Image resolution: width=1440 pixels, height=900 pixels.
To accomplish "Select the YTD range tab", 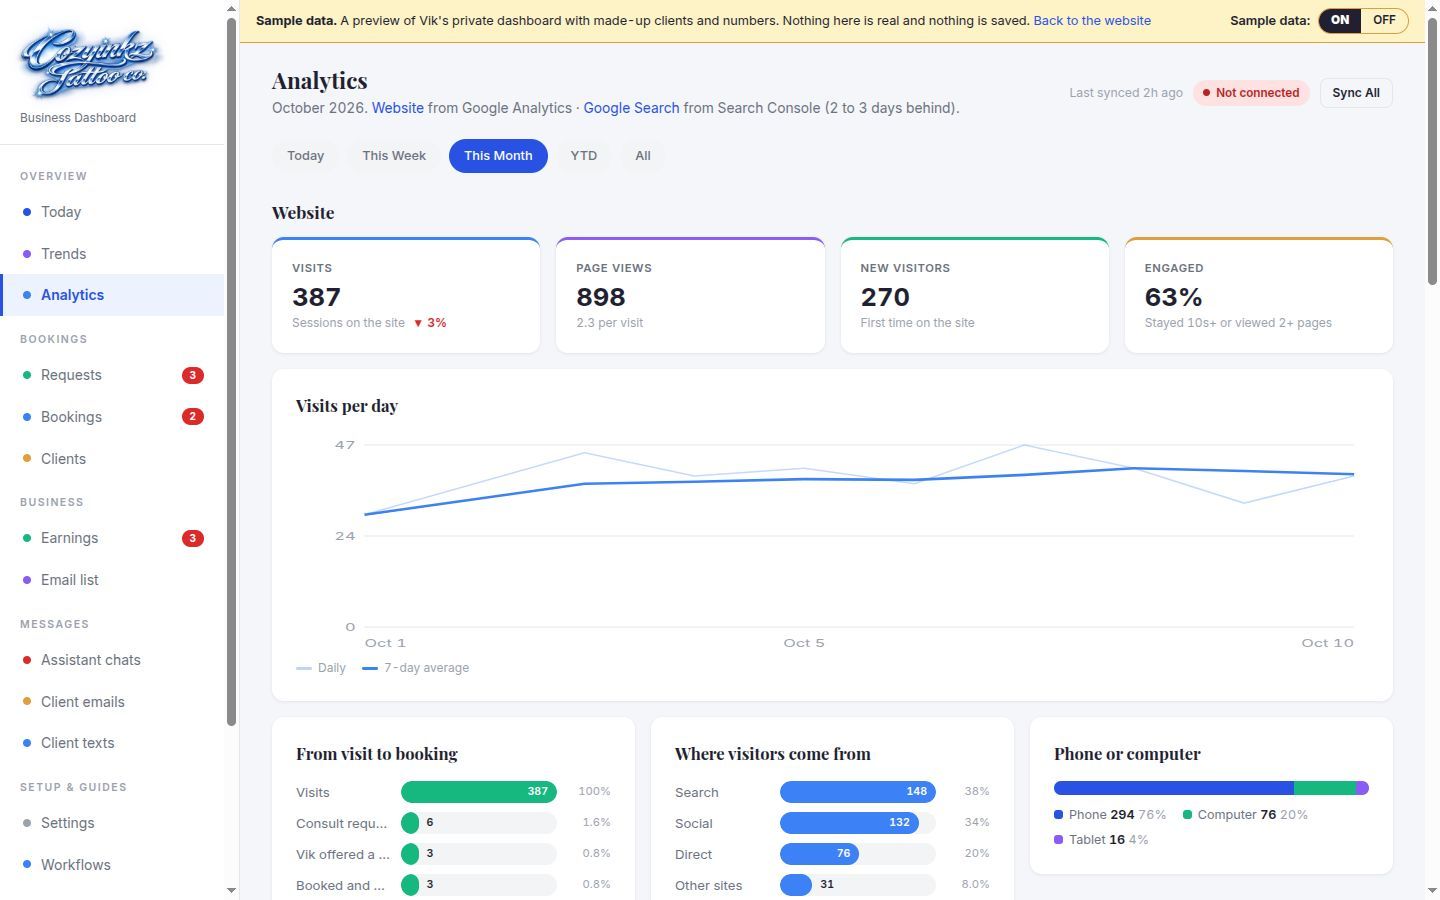I will tap(584, 156).
